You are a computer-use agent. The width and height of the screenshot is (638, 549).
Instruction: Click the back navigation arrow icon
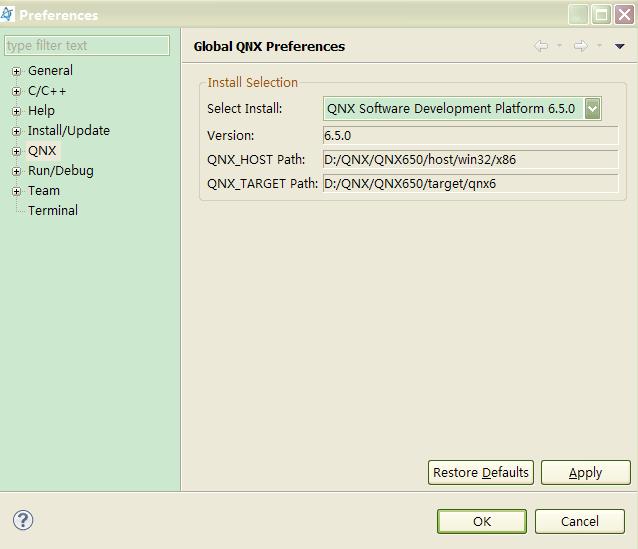541,46
